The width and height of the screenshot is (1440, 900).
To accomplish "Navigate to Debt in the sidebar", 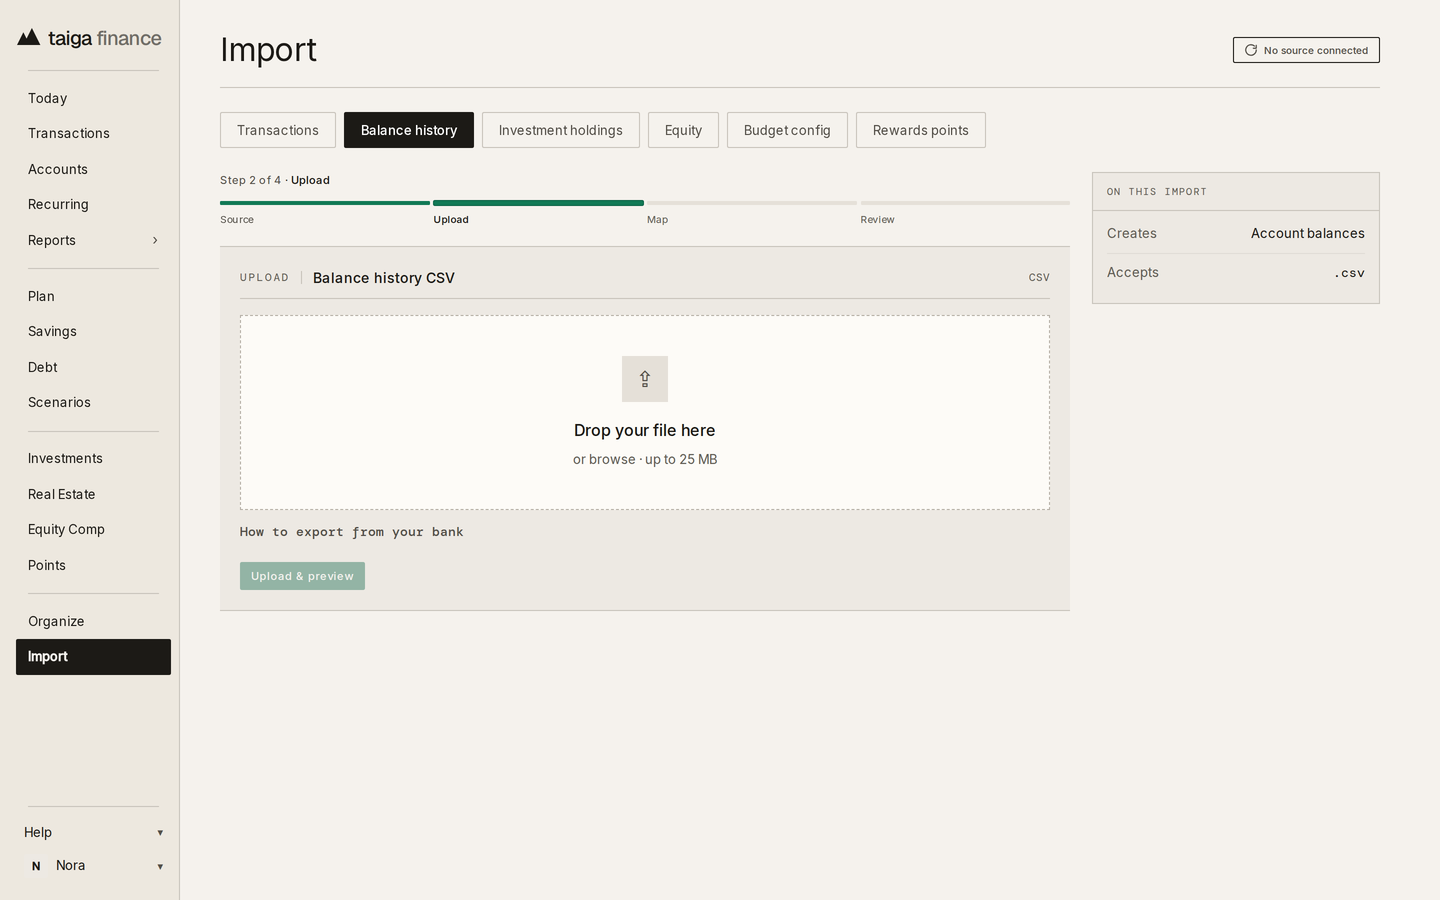I will [x=93, y=367].
